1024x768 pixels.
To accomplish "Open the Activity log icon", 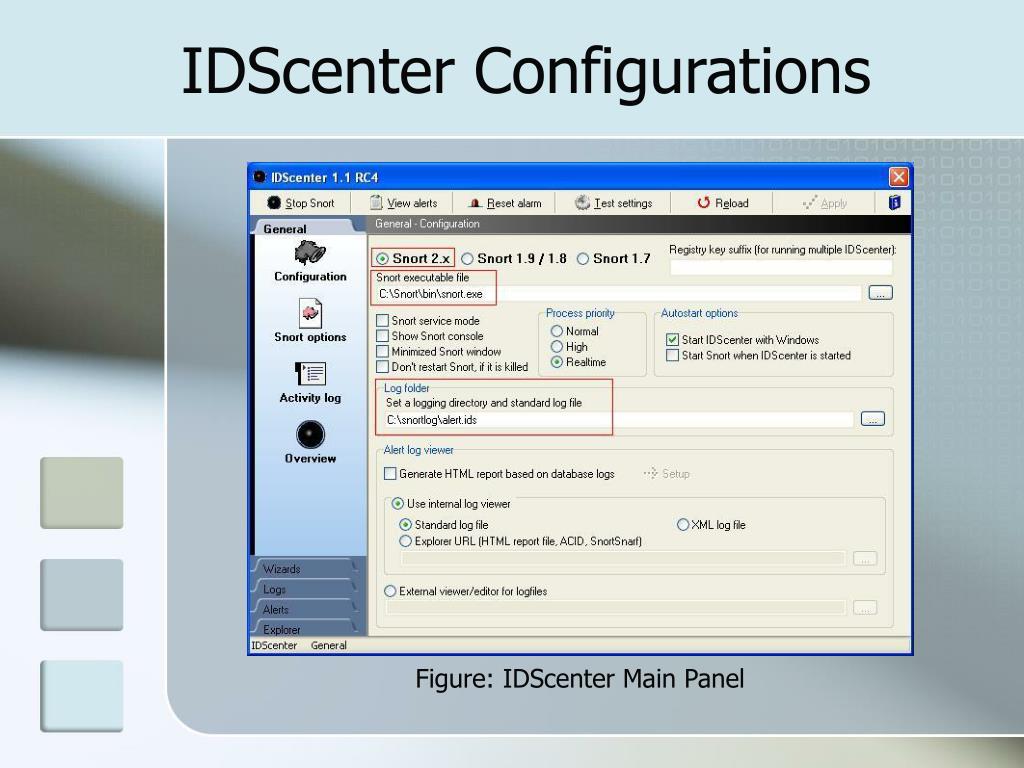I will 310,374.
